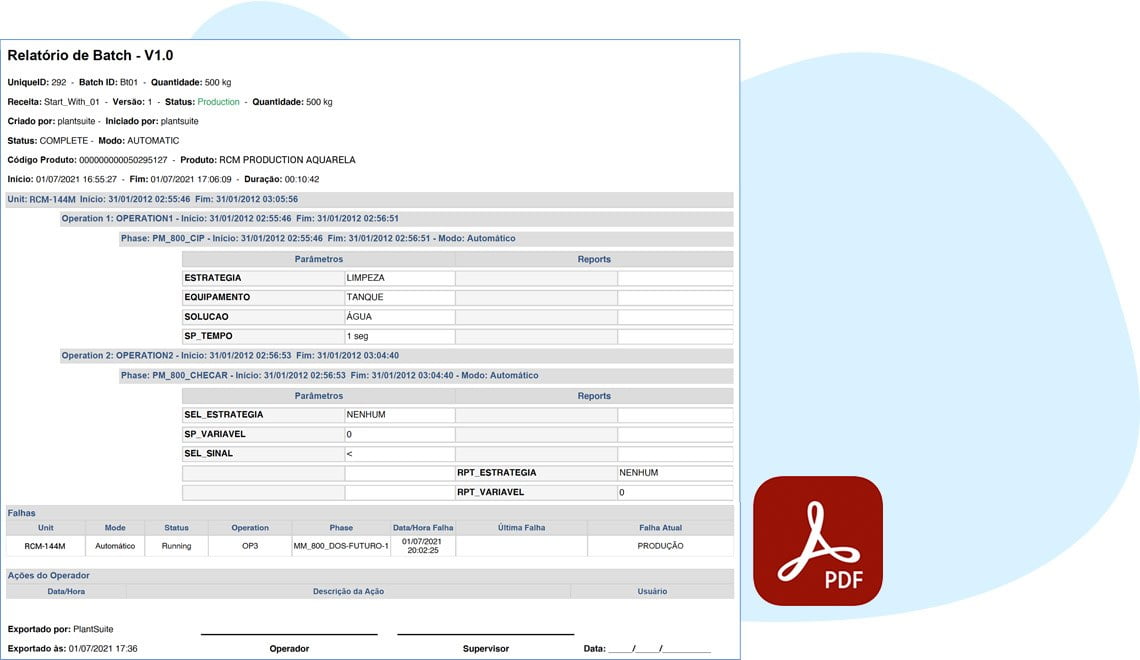This screenshot has width=1140, height=660.
Task: Click the Duração: 00:10:42 text
Action: pyautogui.click(x=281, y=180)
